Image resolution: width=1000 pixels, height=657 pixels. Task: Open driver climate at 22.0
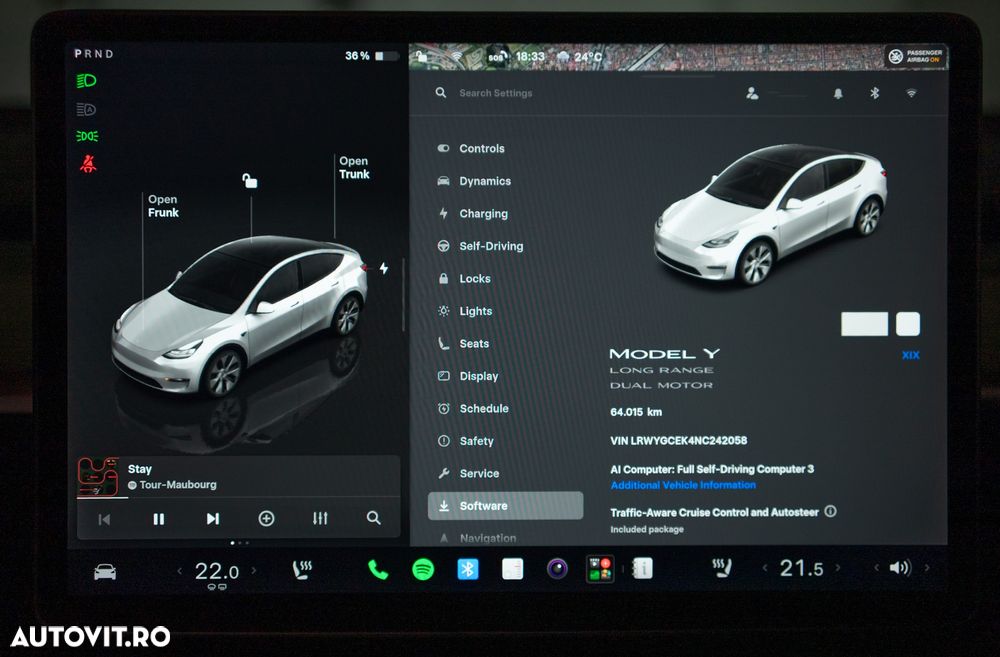217,572
